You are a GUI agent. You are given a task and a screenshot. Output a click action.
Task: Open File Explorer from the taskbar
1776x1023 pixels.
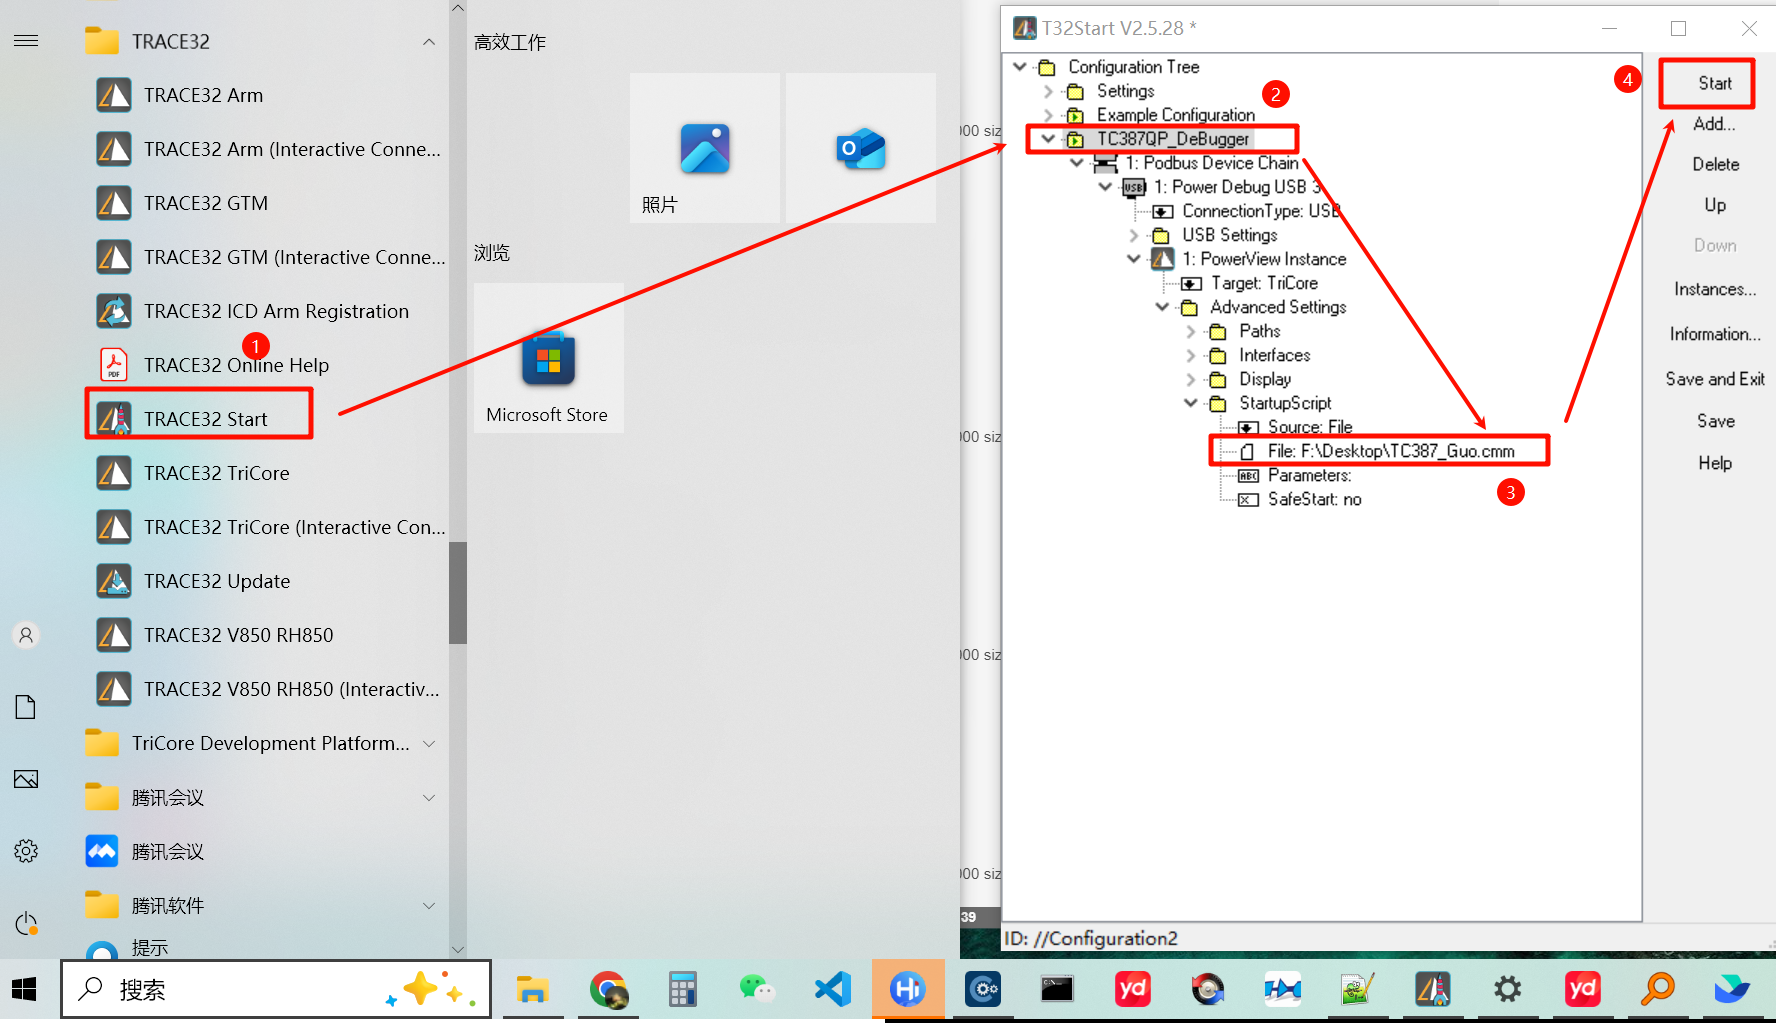(532, 990)
